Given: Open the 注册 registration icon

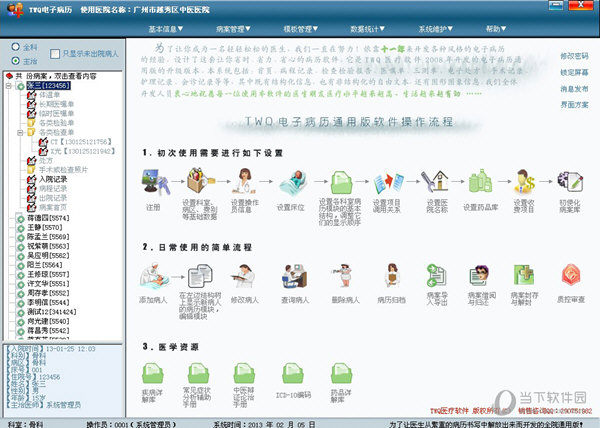Looking at the screenshot, I should pyautogui.click(x=155, y=181).
